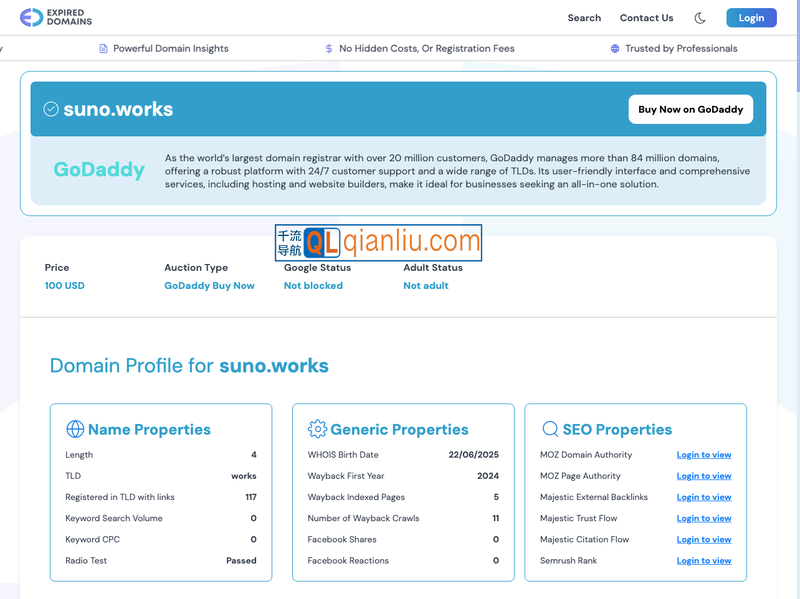The image size is (800, 599).
Task: Toggle dark mode moon icon
Action: click(x=700, y=18)
